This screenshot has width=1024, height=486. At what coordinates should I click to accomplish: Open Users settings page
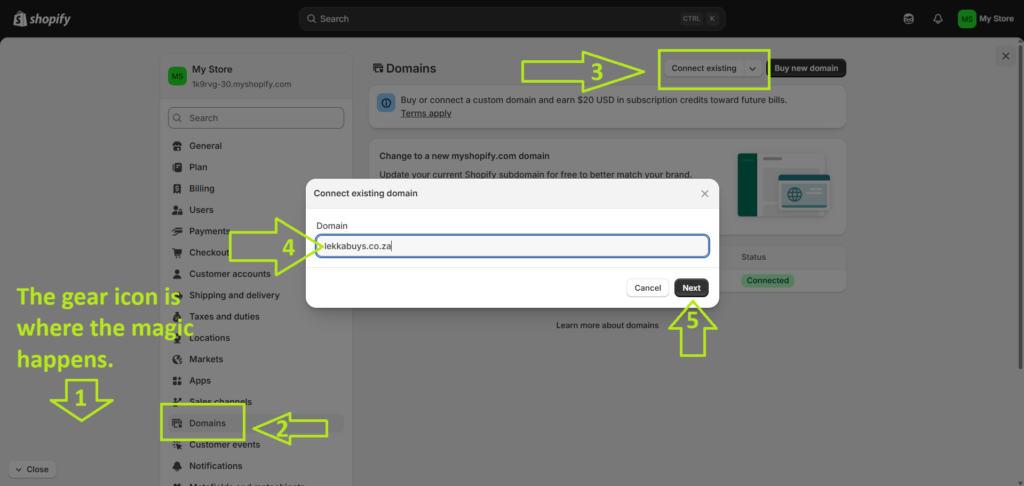[200, 210]
